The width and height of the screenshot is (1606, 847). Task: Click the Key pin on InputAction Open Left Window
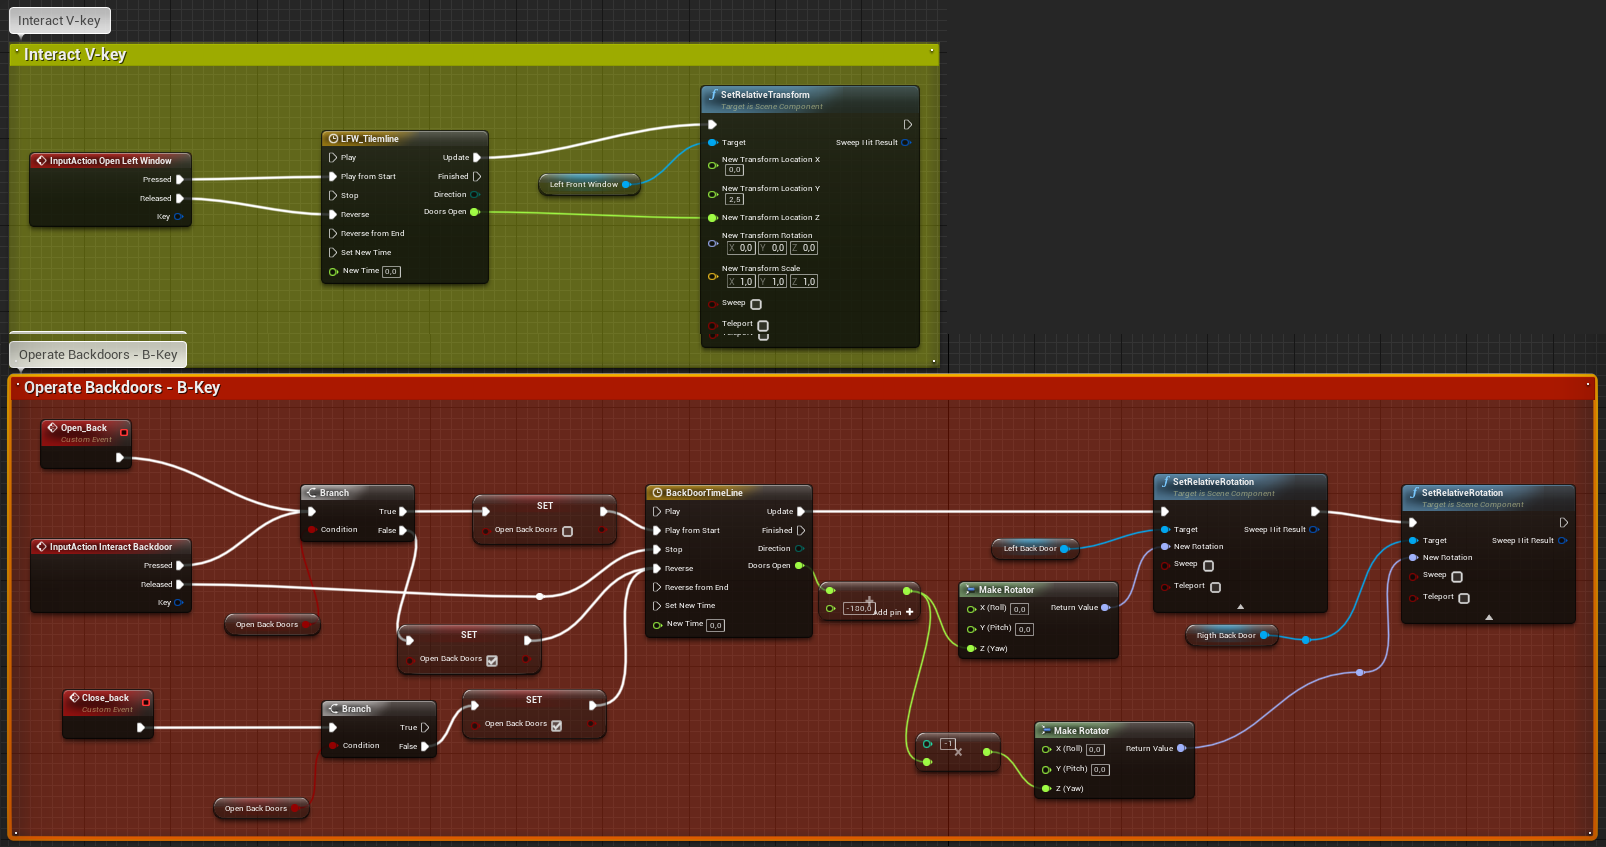[179, 216]
